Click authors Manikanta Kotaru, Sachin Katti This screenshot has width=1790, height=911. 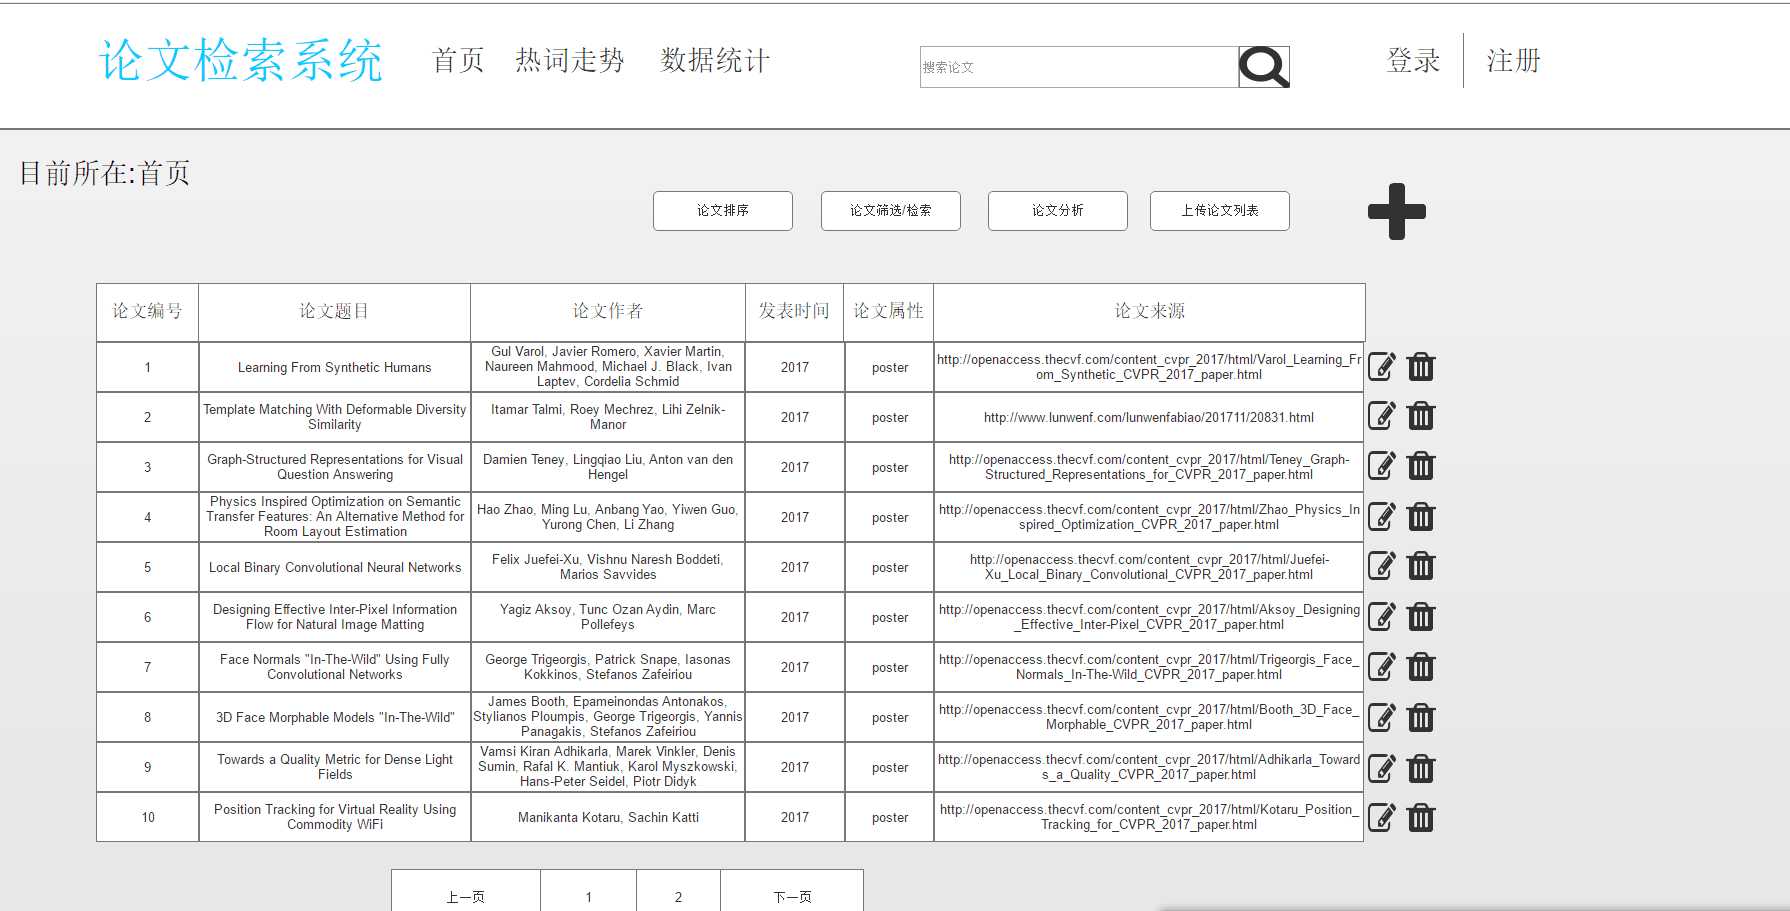(608, 818)
